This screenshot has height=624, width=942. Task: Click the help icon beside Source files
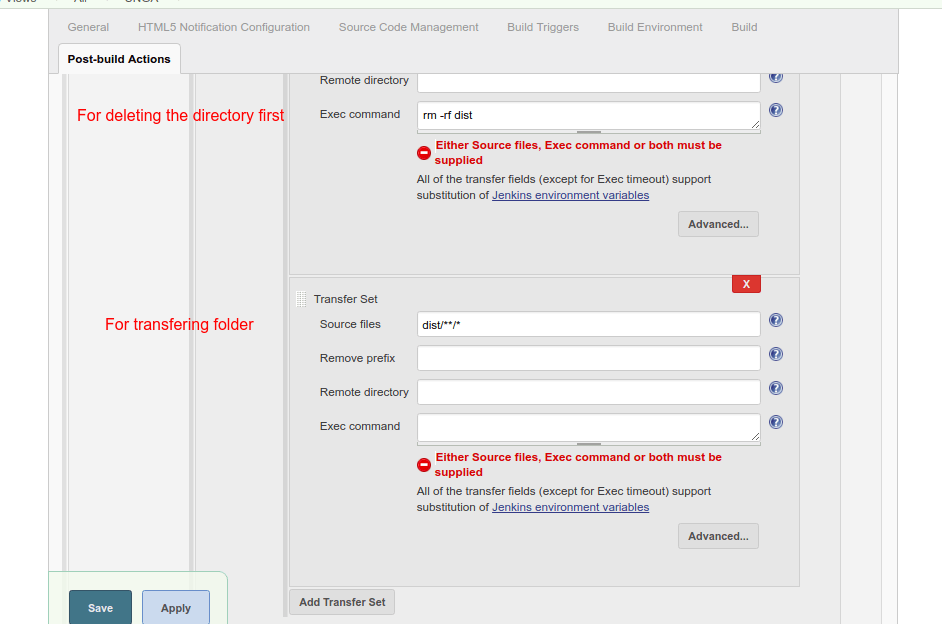tap(776, 320)
